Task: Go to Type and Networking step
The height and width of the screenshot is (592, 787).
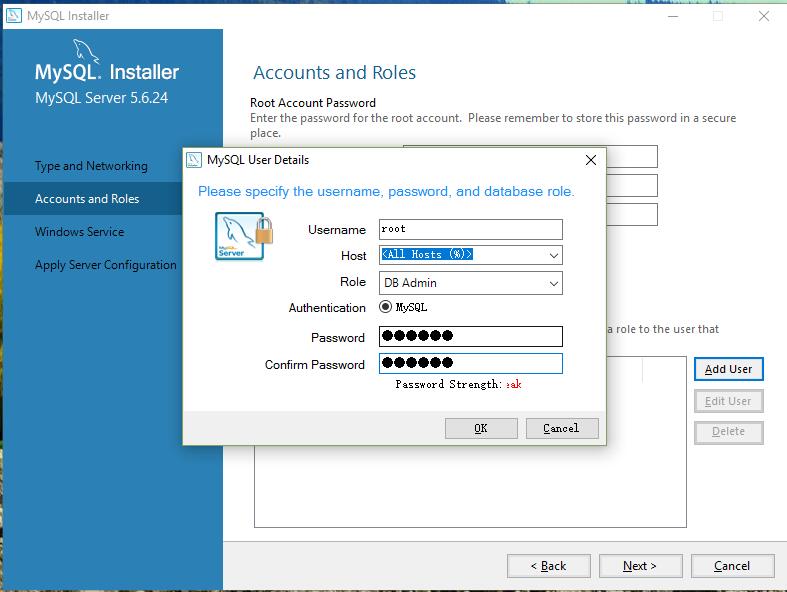Action: tap(91, 166)
